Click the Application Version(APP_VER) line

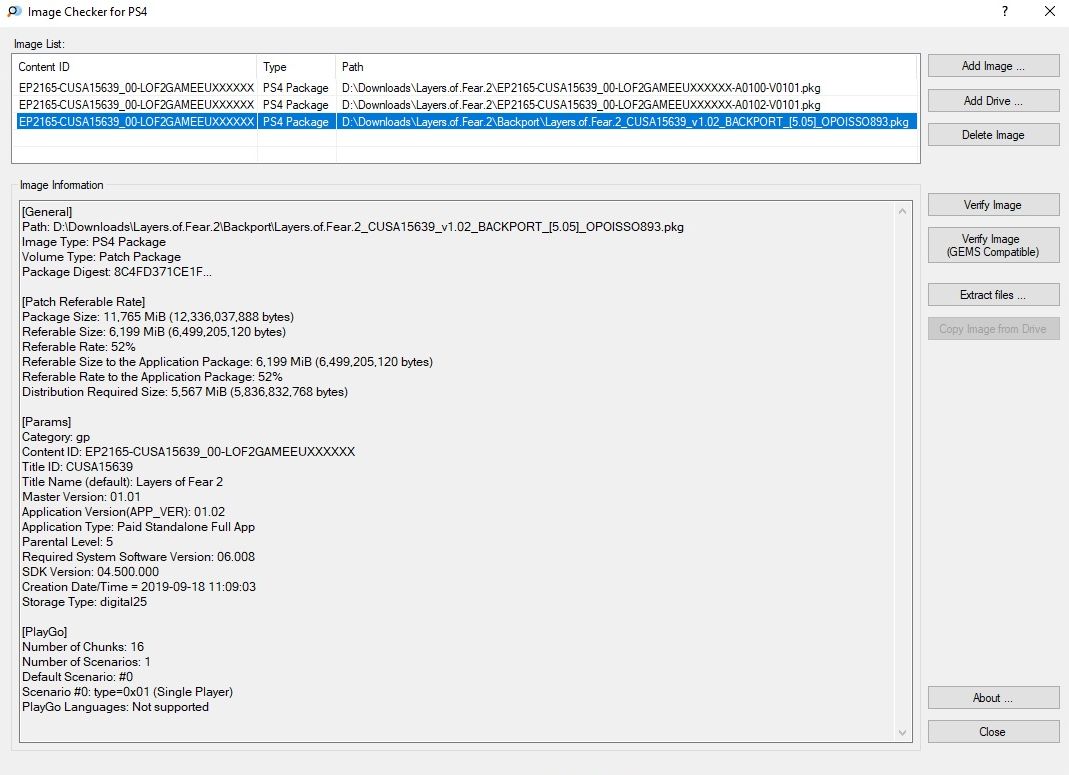pos(123,512)
